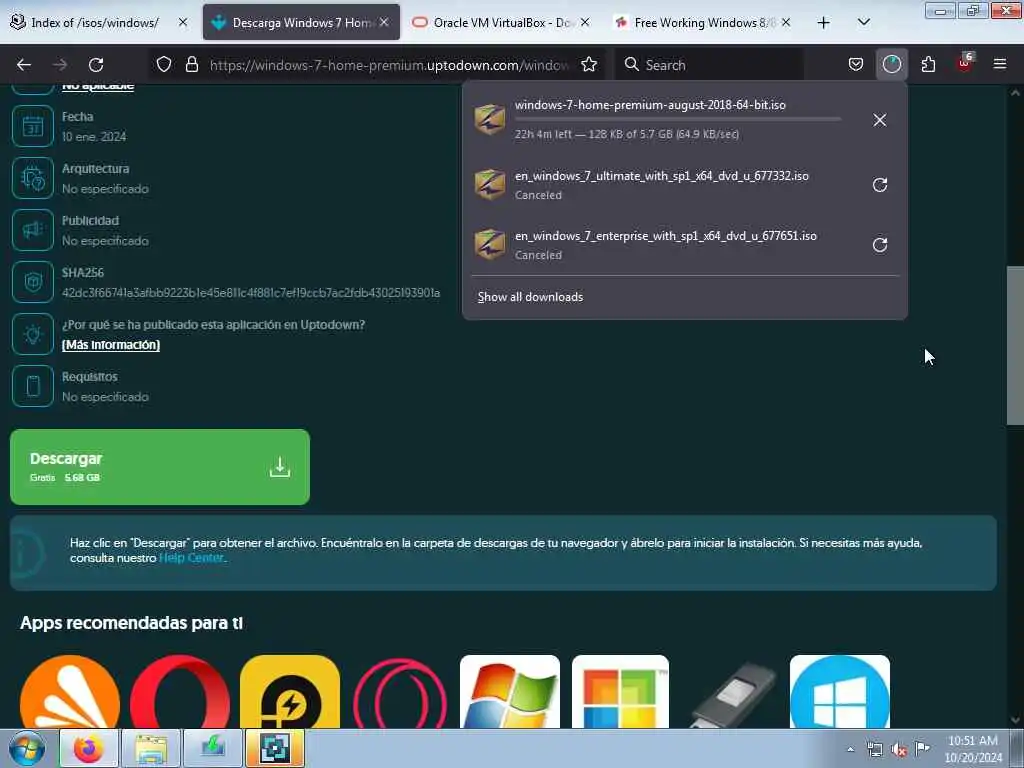Open the blue Windows logo app icon

840,692
